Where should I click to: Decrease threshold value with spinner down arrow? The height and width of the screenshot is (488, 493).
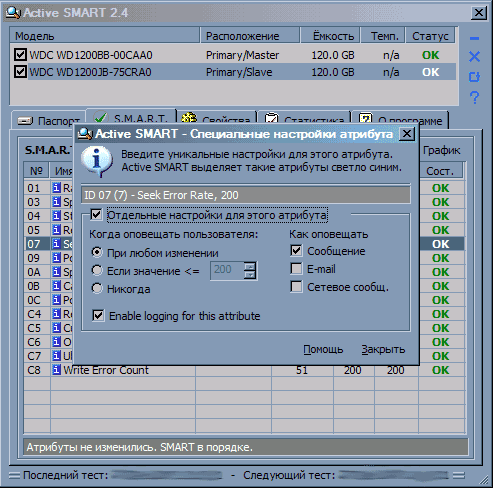(x=249, y=274)
